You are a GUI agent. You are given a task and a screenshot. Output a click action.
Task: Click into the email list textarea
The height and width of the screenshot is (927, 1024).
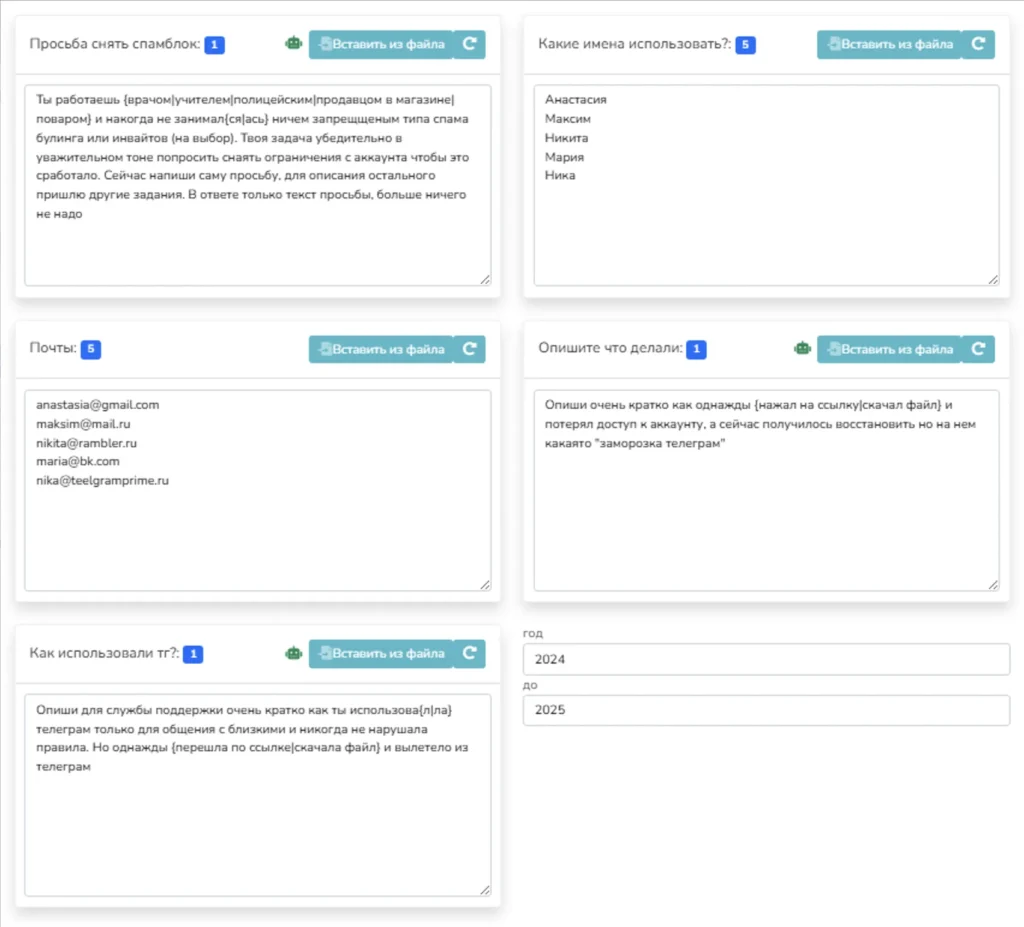(257, 490)
